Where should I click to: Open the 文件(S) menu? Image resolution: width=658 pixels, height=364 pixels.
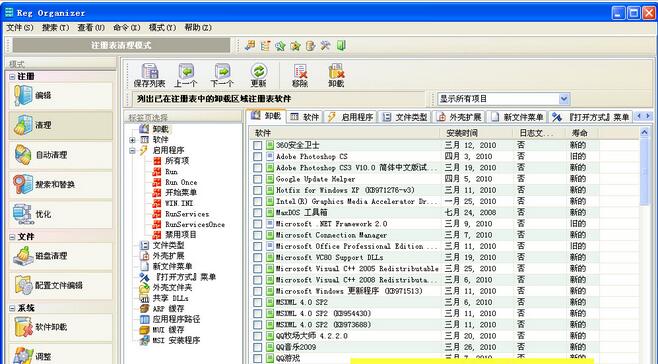[20, 28]
